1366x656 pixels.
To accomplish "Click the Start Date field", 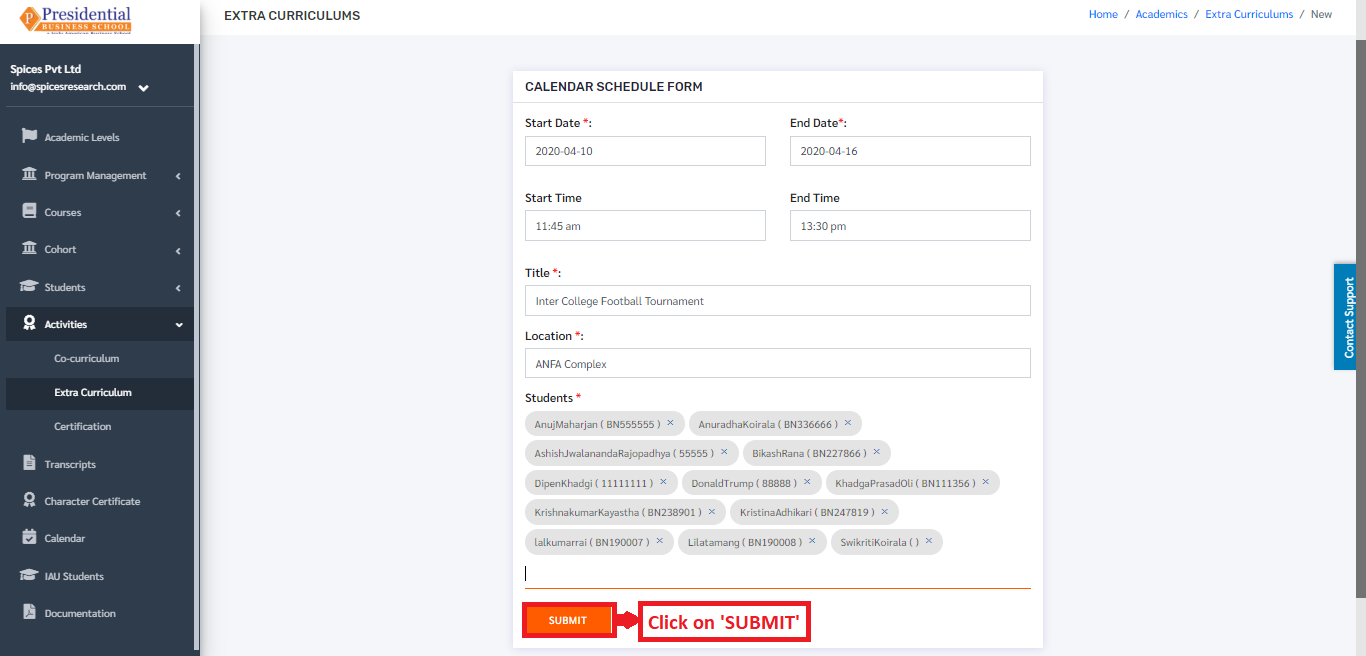I will [645, 151].
